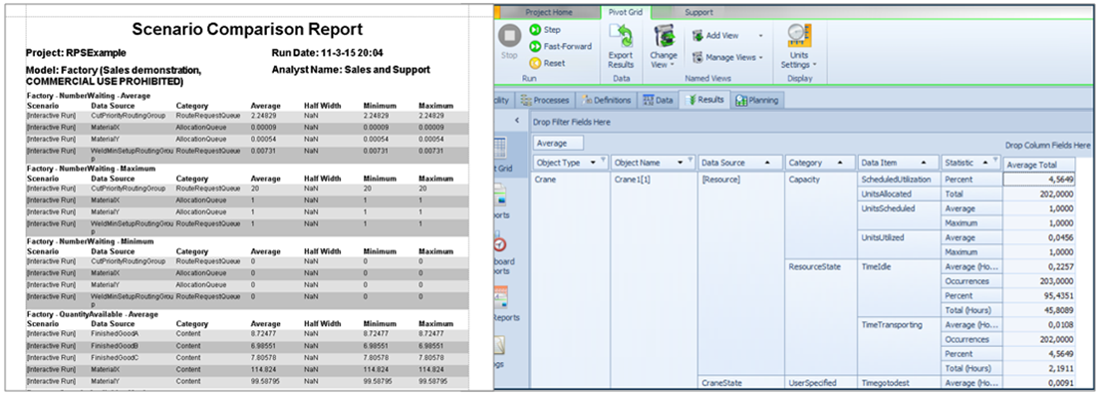Switch to the Project Home ribbon tab

point(549,12)
